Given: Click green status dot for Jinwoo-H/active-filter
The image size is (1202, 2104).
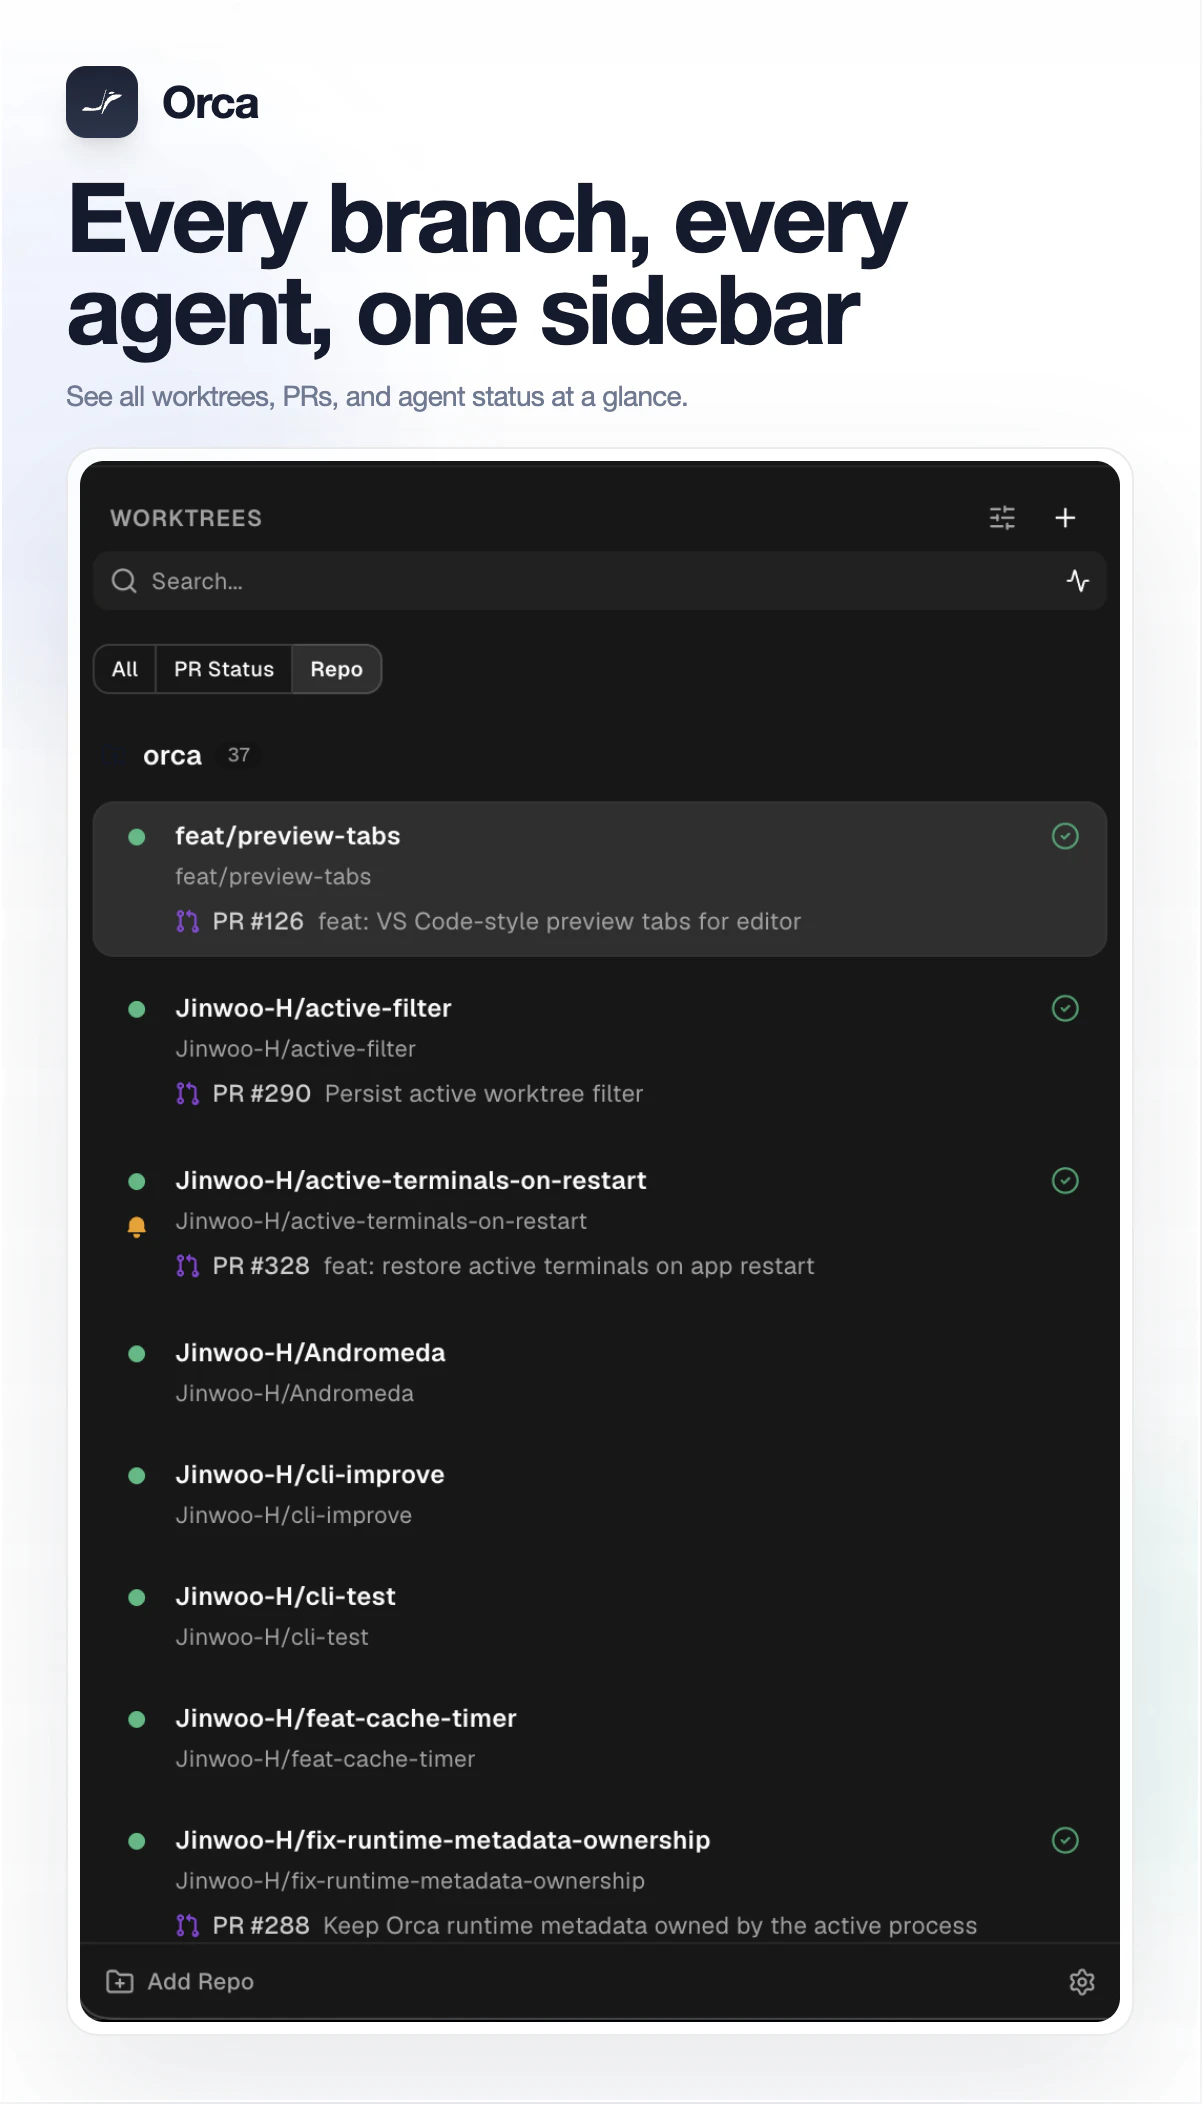Looking at the screenshot, I should (137, 1009).
